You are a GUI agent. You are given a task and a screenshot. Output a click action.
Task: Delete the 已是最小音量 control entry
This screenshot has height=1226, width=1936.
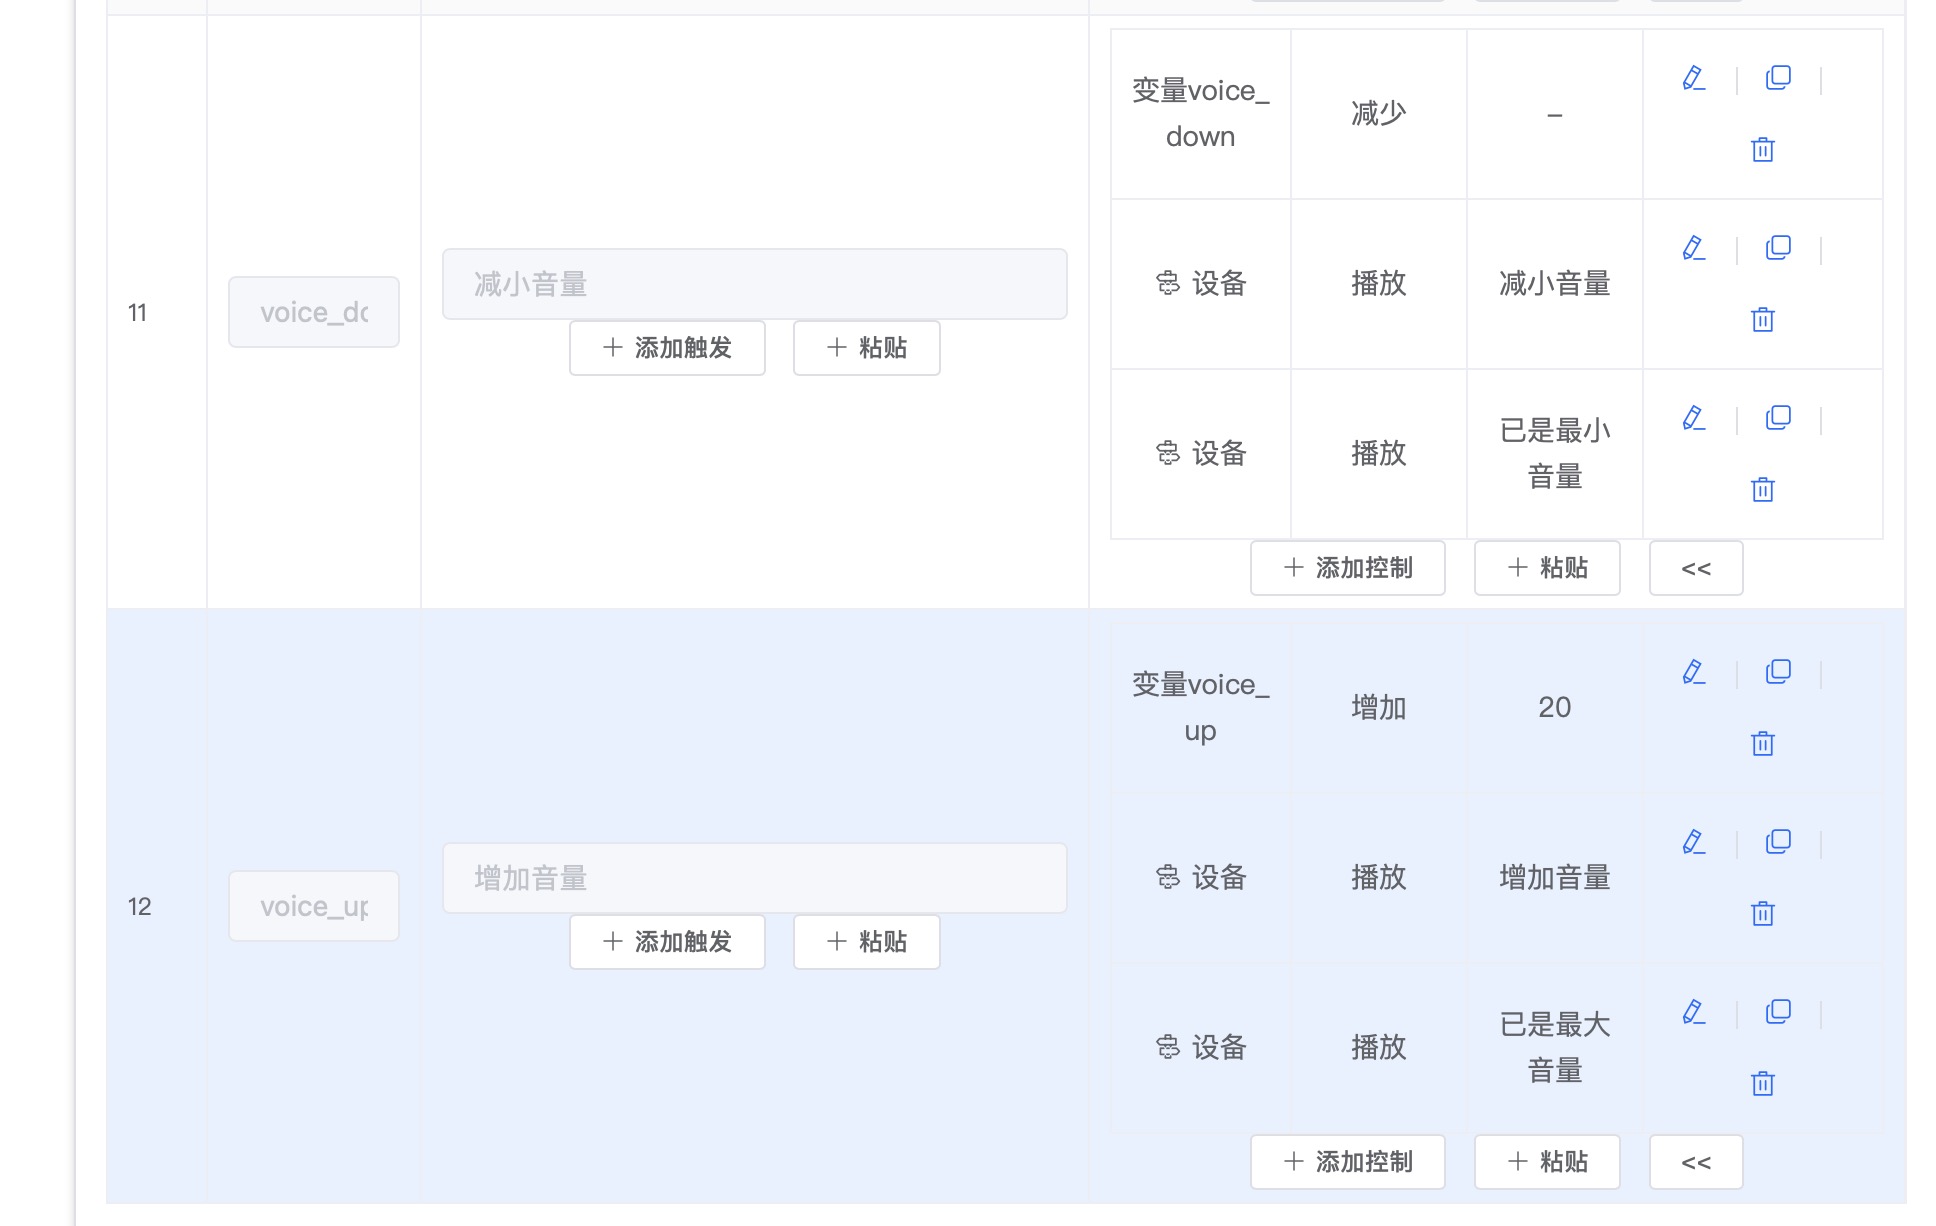point(1762,490)
